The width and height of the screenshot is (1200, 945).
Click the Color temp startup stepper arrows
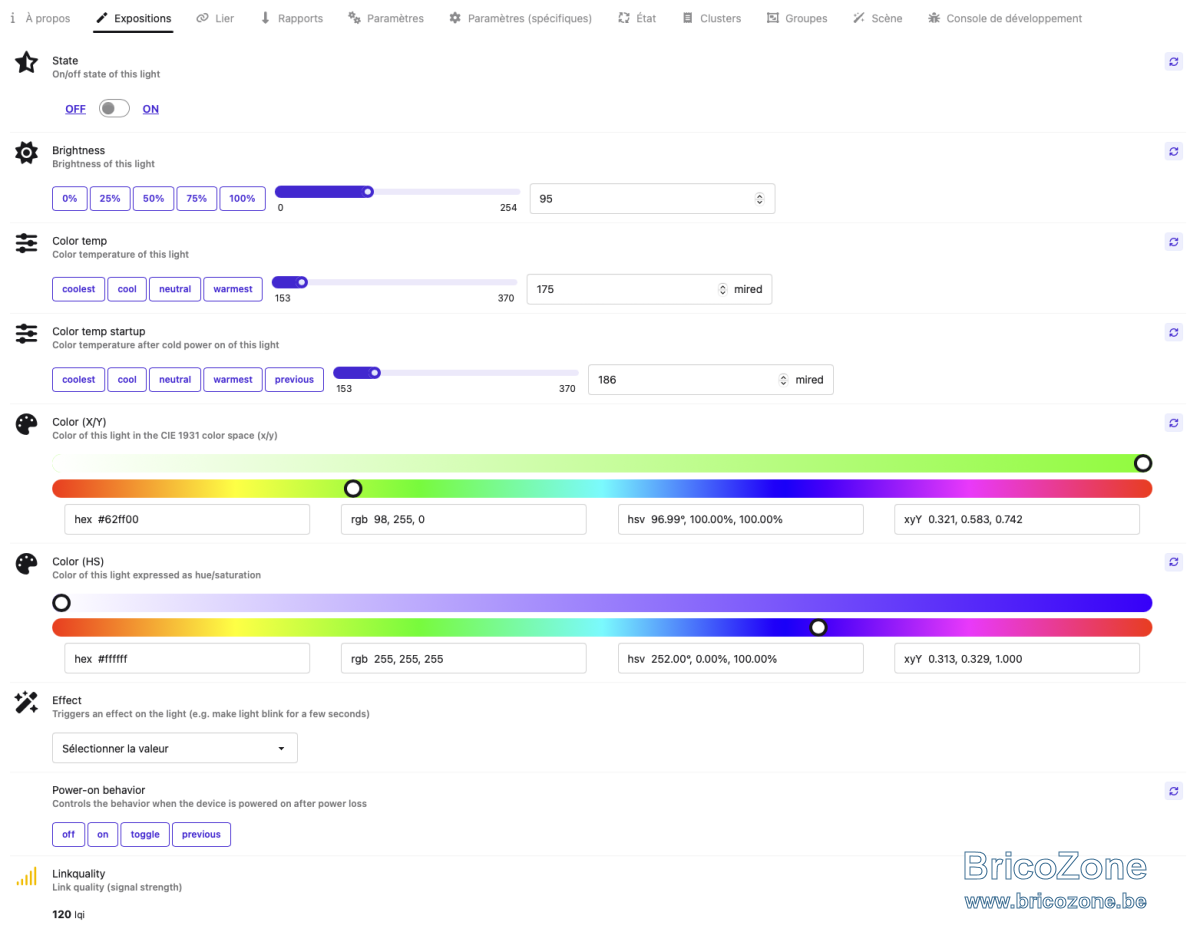click(x=783, y=380)
